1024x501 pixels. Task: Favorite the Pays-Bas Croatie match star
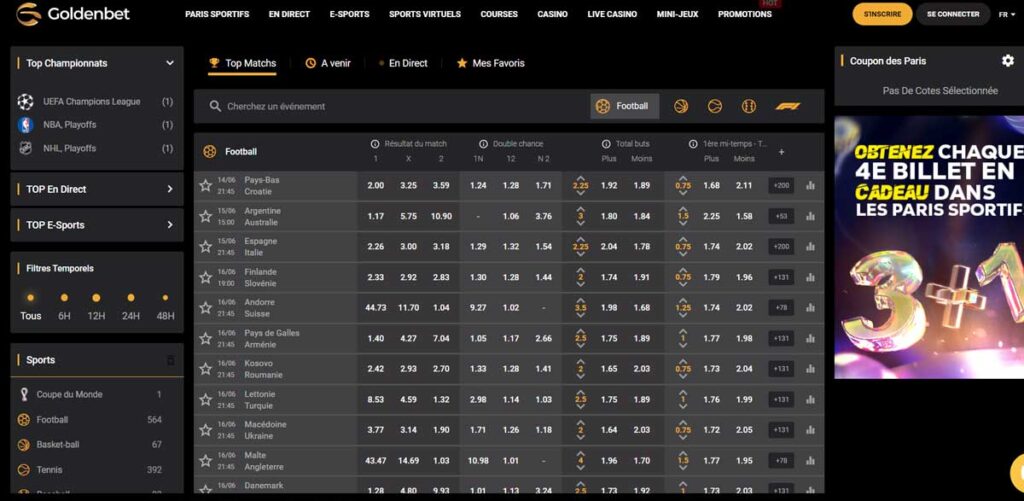click(x=206, y=186)
